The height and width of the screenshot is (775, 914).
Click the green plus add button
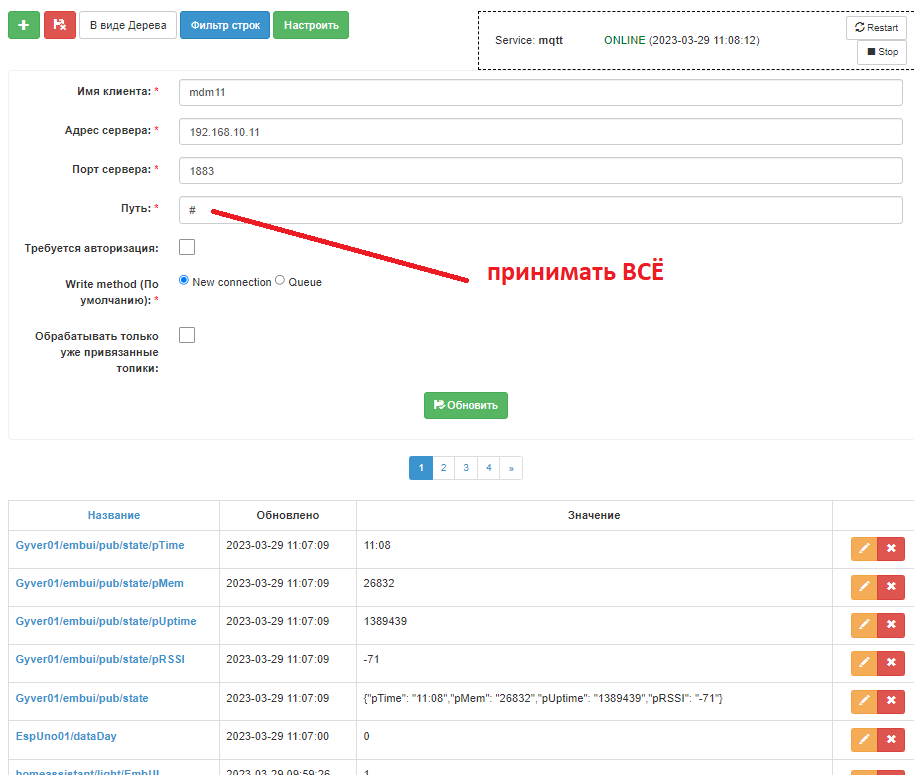24,25
